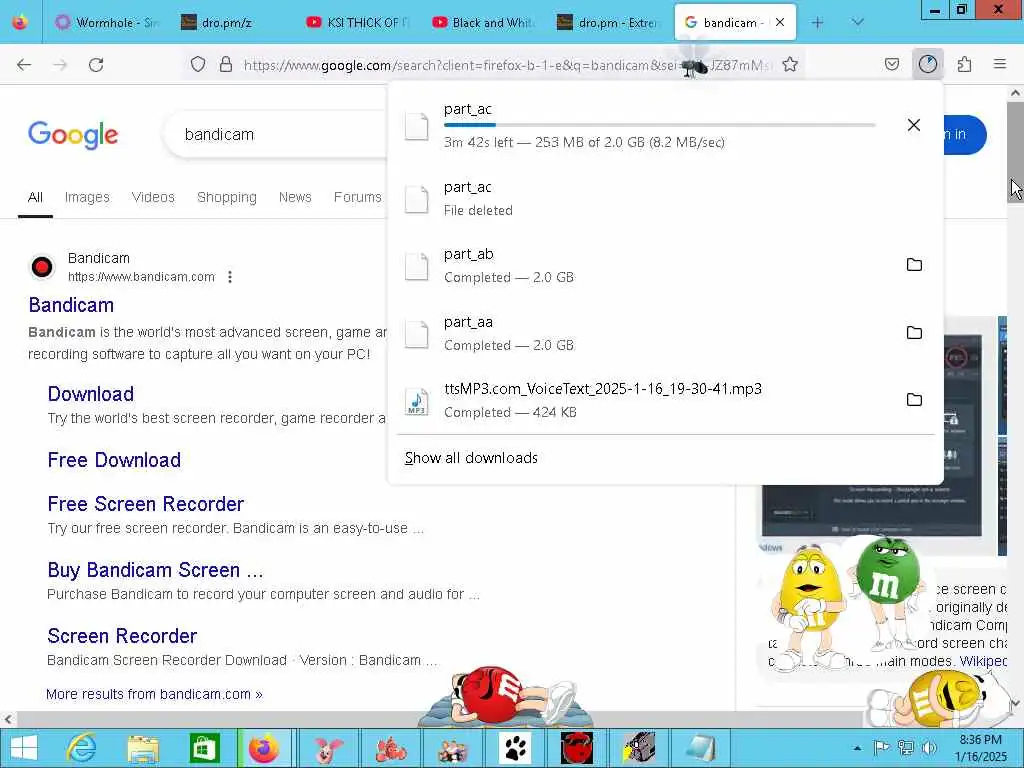Click Show all downloads
The height and width of the screenshot is (768, 1024).
[471, 458]
